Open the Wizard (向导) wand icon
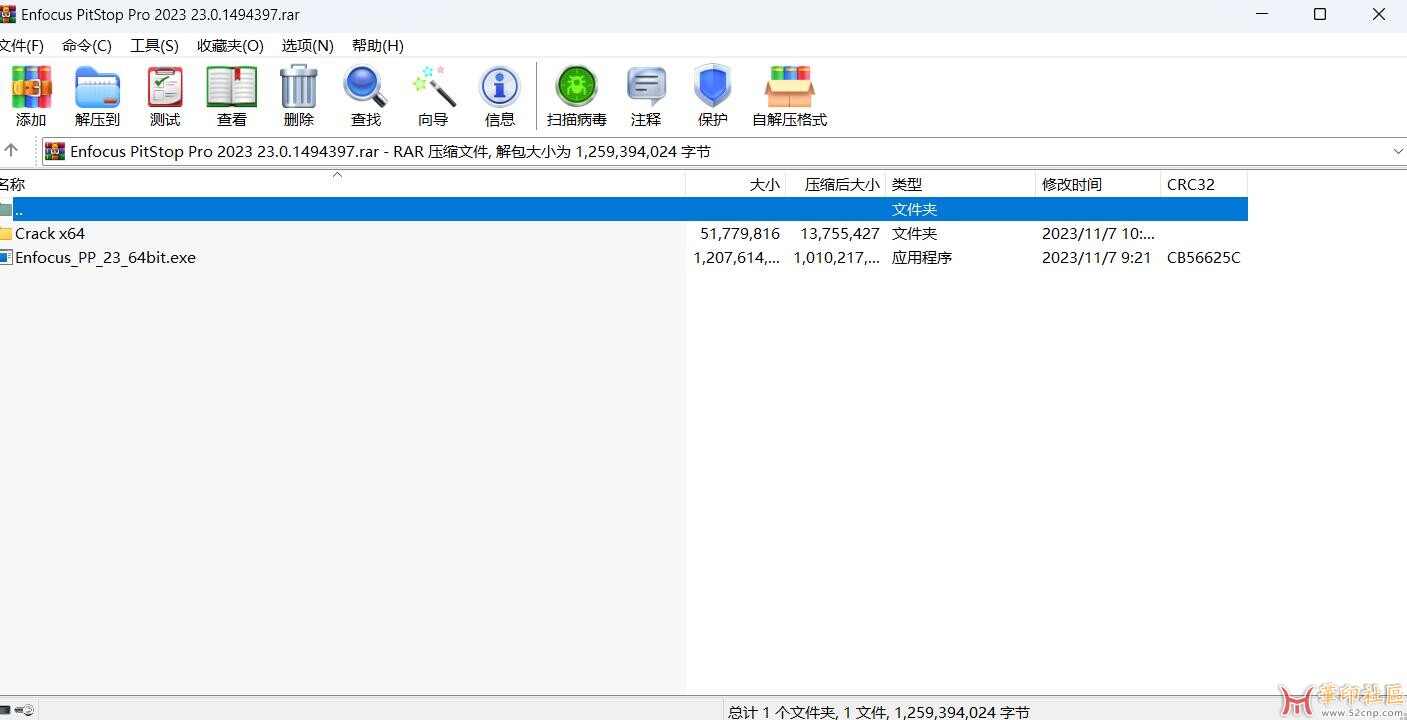Image resolution: width=1407 pixels, height=720 pixels. (433, 88)
